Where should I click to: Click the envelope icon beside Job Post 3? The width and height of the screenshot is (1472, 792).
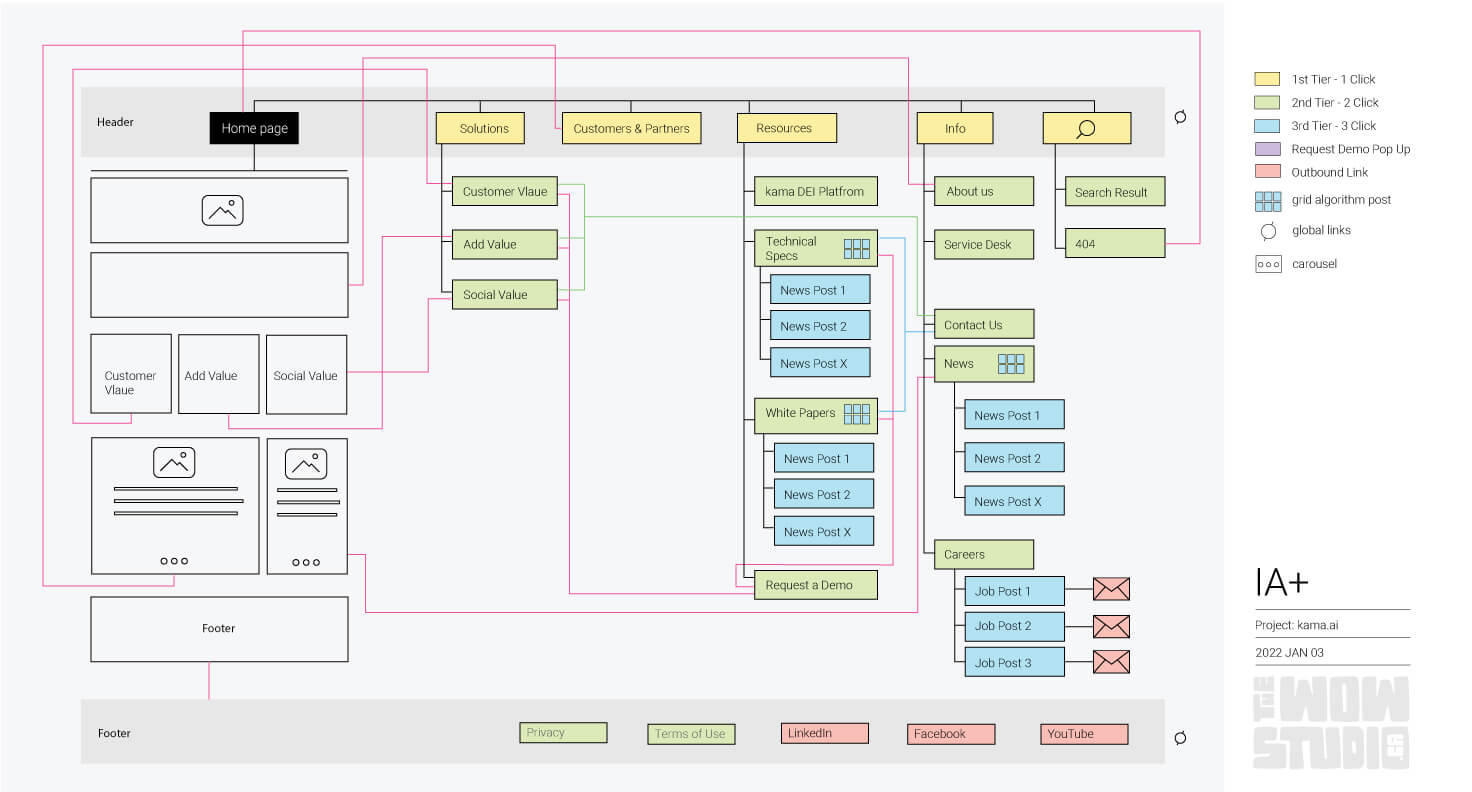1110,662
